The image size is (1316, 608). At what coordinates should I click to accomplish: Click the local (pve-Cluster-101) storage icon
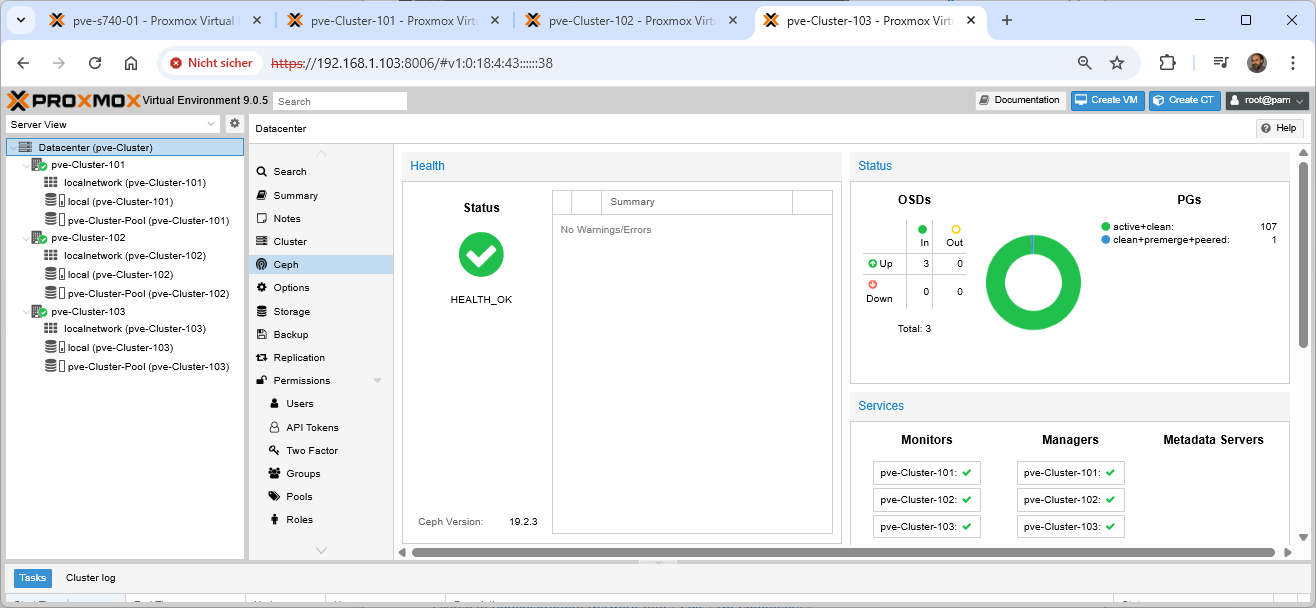pos(51,201)
